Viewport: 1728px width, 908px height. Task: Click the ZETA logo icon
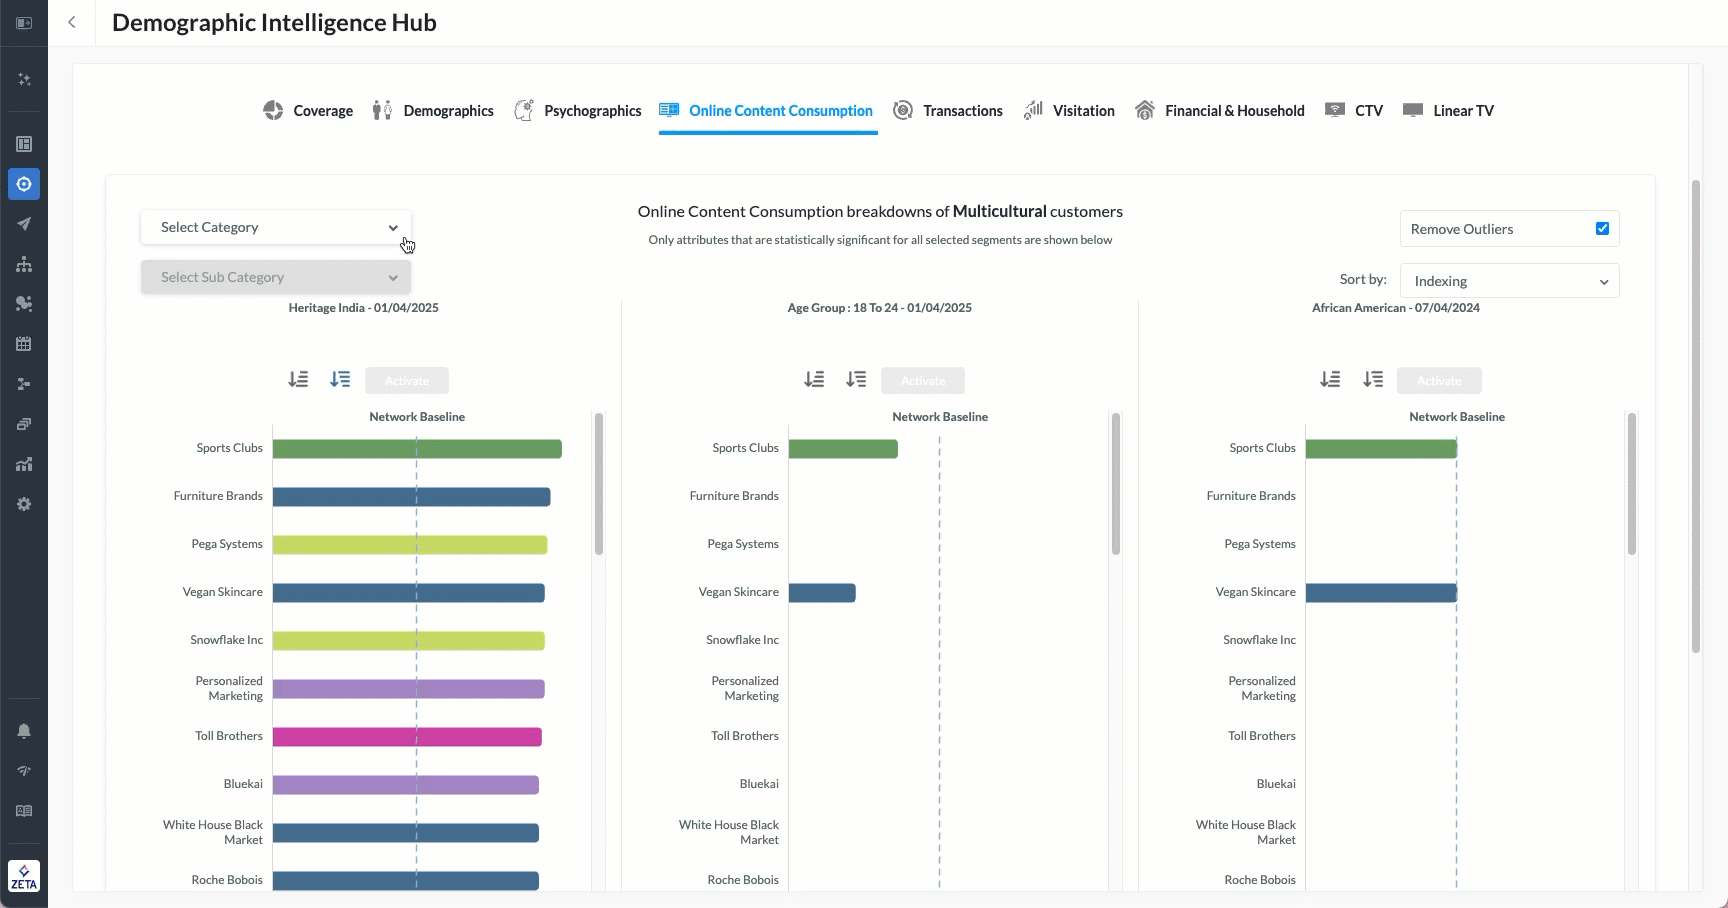[x=24, y=876]
